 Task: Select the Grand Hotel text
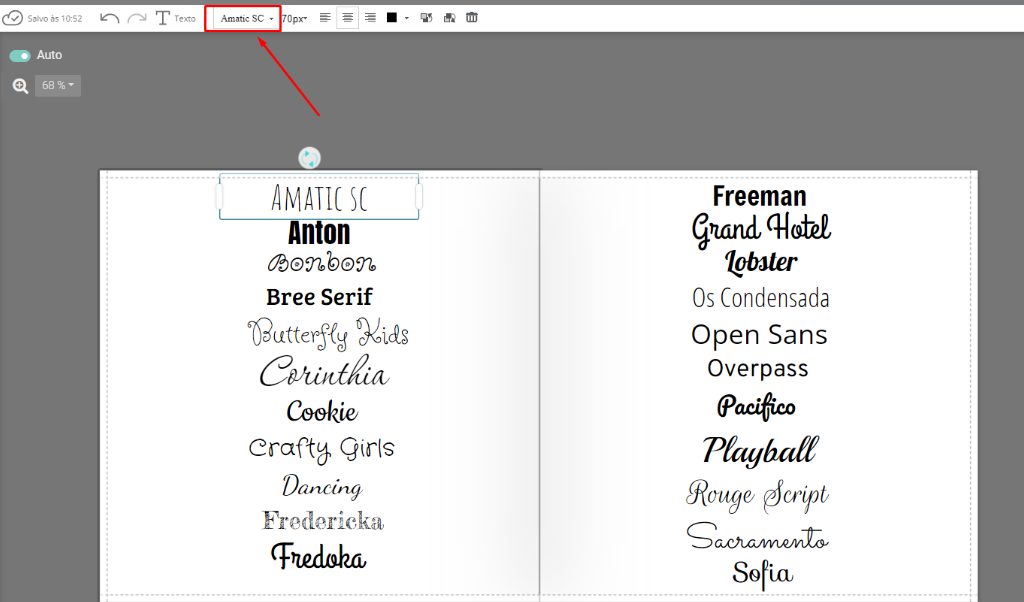point(761,229)
